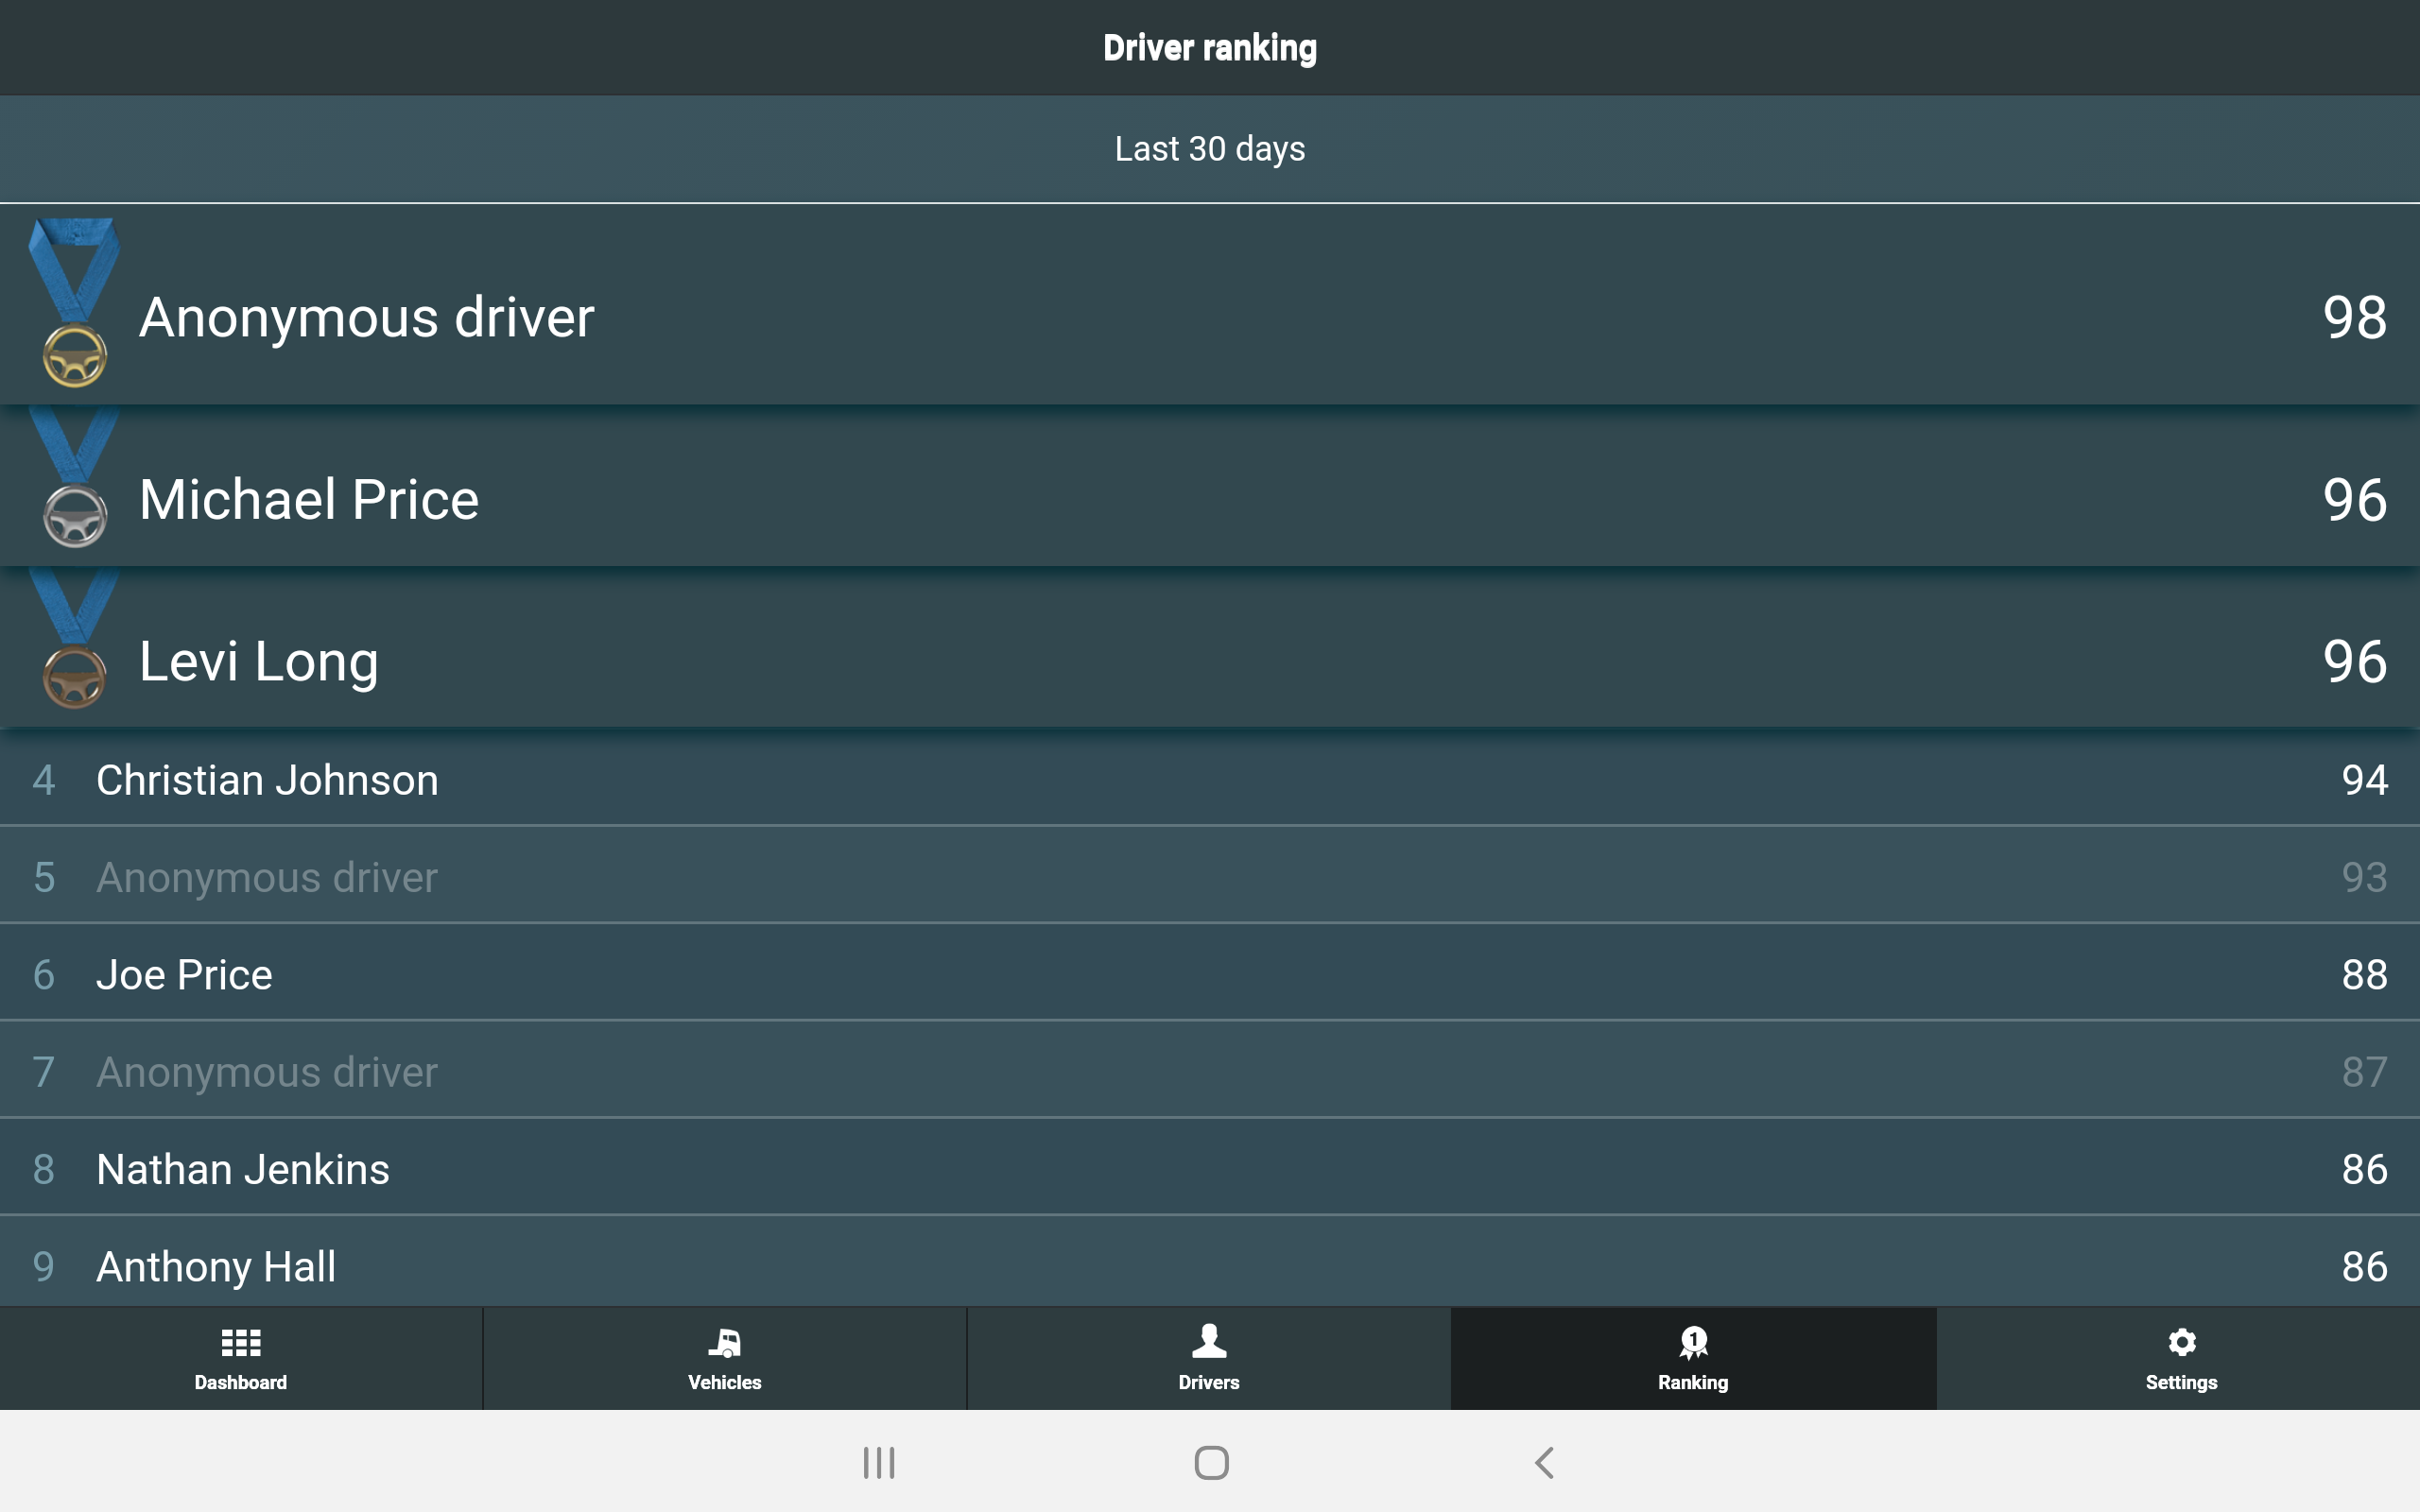This screenshot has height=1512, width=2420.
Task: Select Joe Price in rank 6
Action: pyautogui.click(x=1210, y=973)
